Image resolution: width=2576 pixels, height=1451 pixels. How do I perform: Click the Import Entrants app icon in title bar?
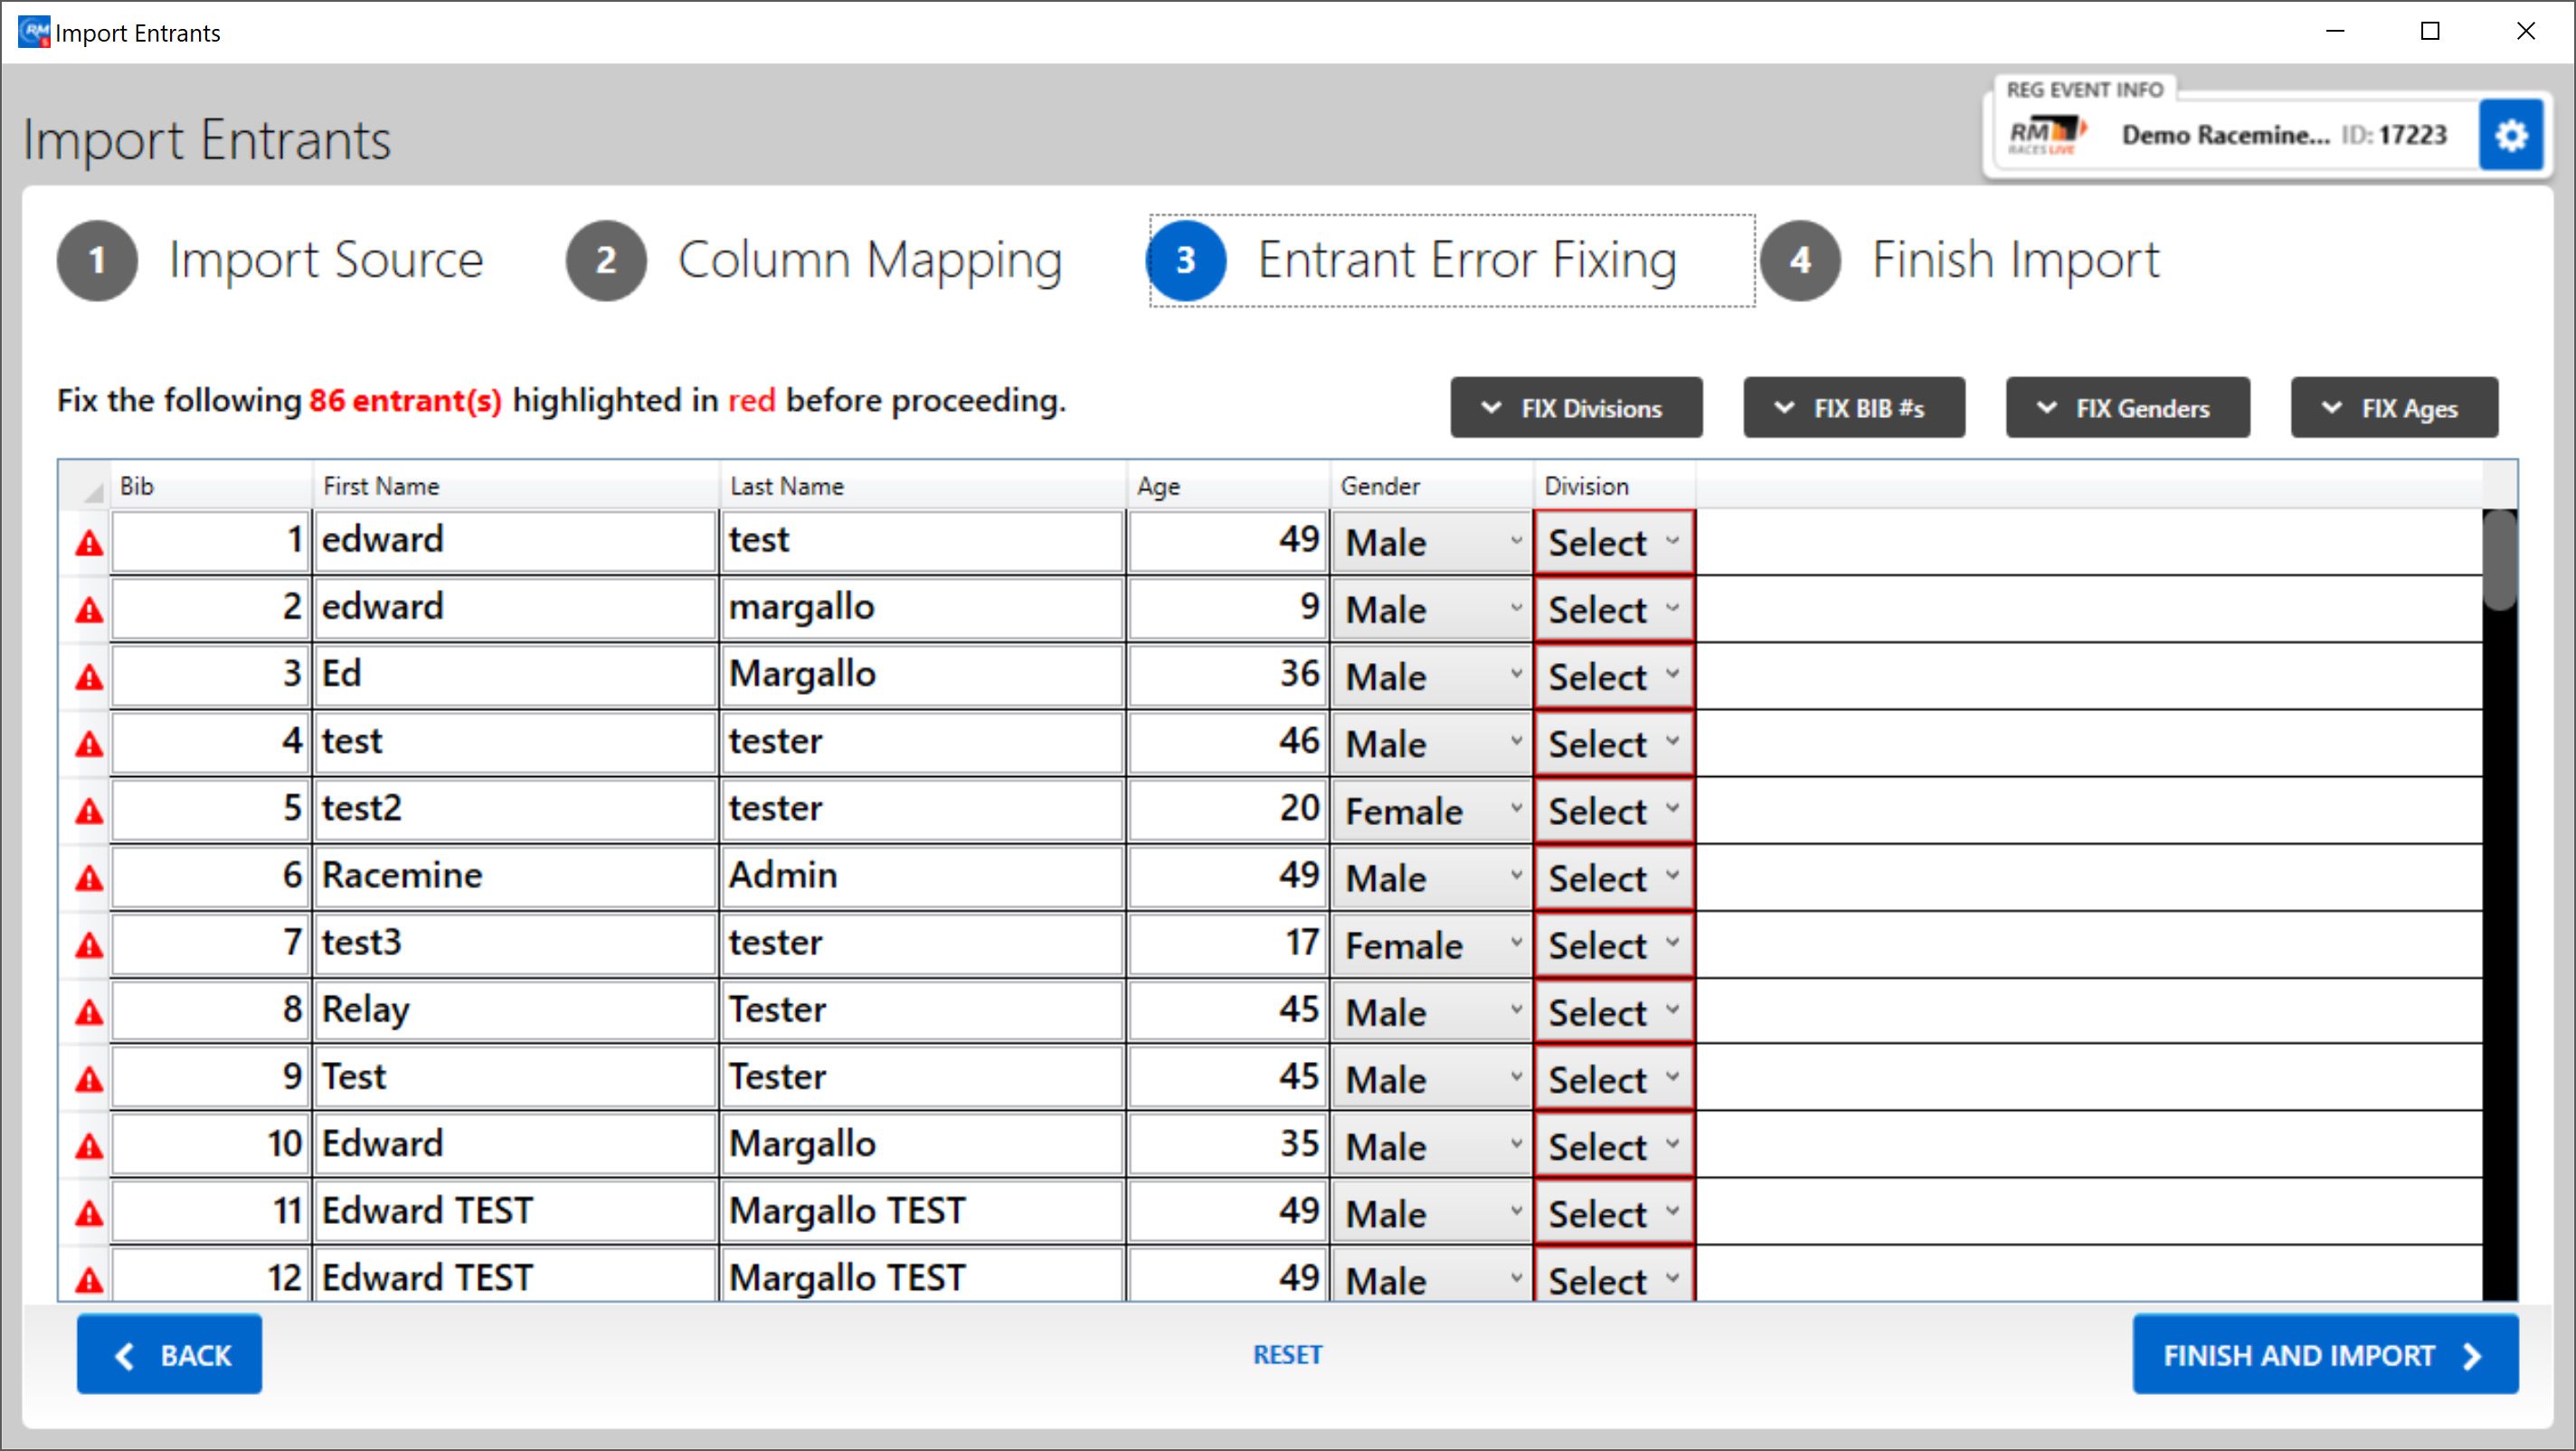(x=34, y=32)
